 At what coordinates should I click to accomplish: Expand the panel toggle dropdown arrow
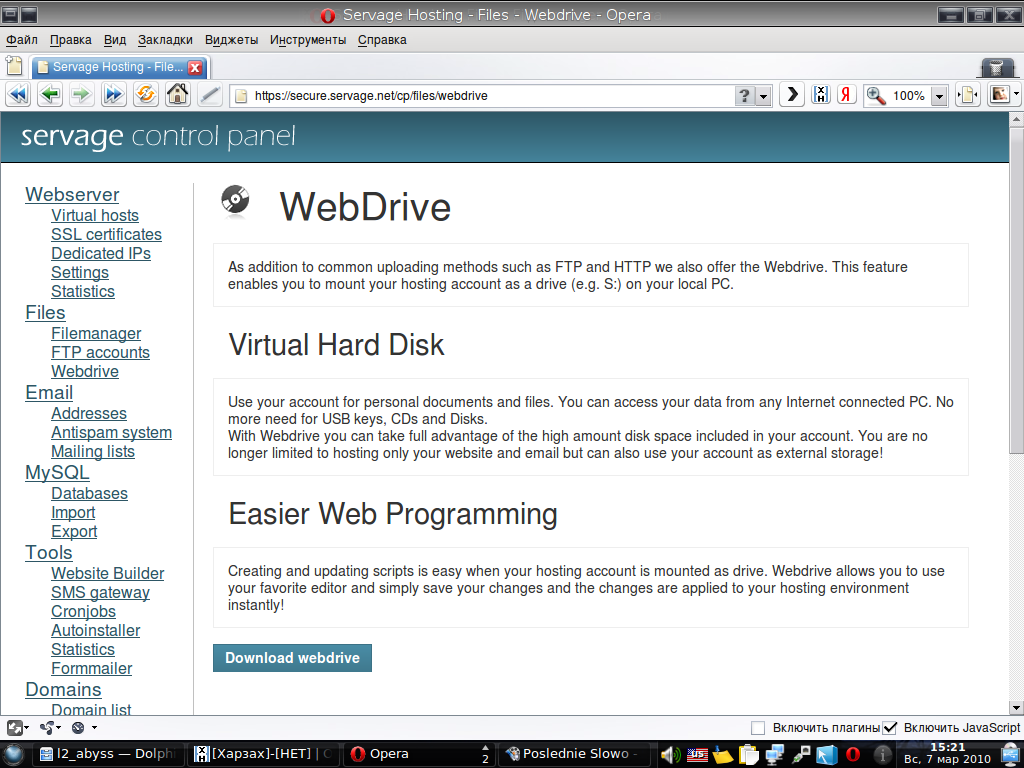click(26, 728)
